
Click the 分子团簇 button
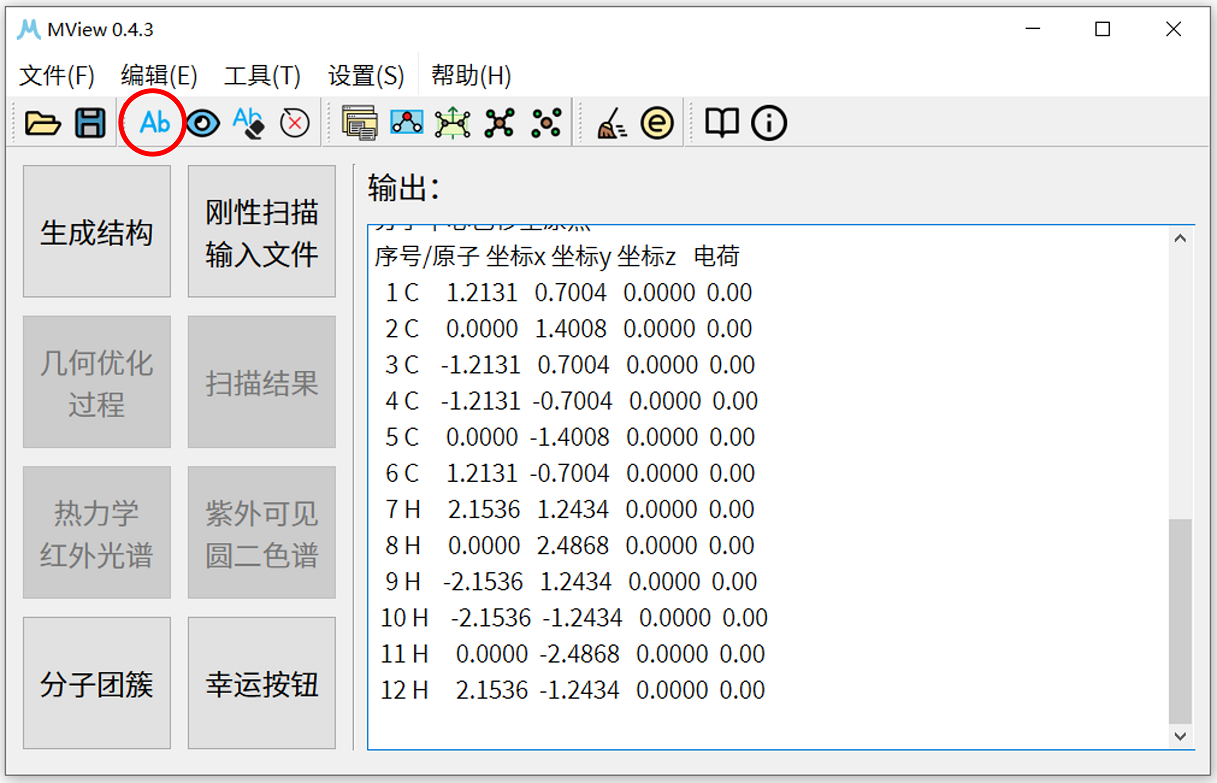[95, 682]
